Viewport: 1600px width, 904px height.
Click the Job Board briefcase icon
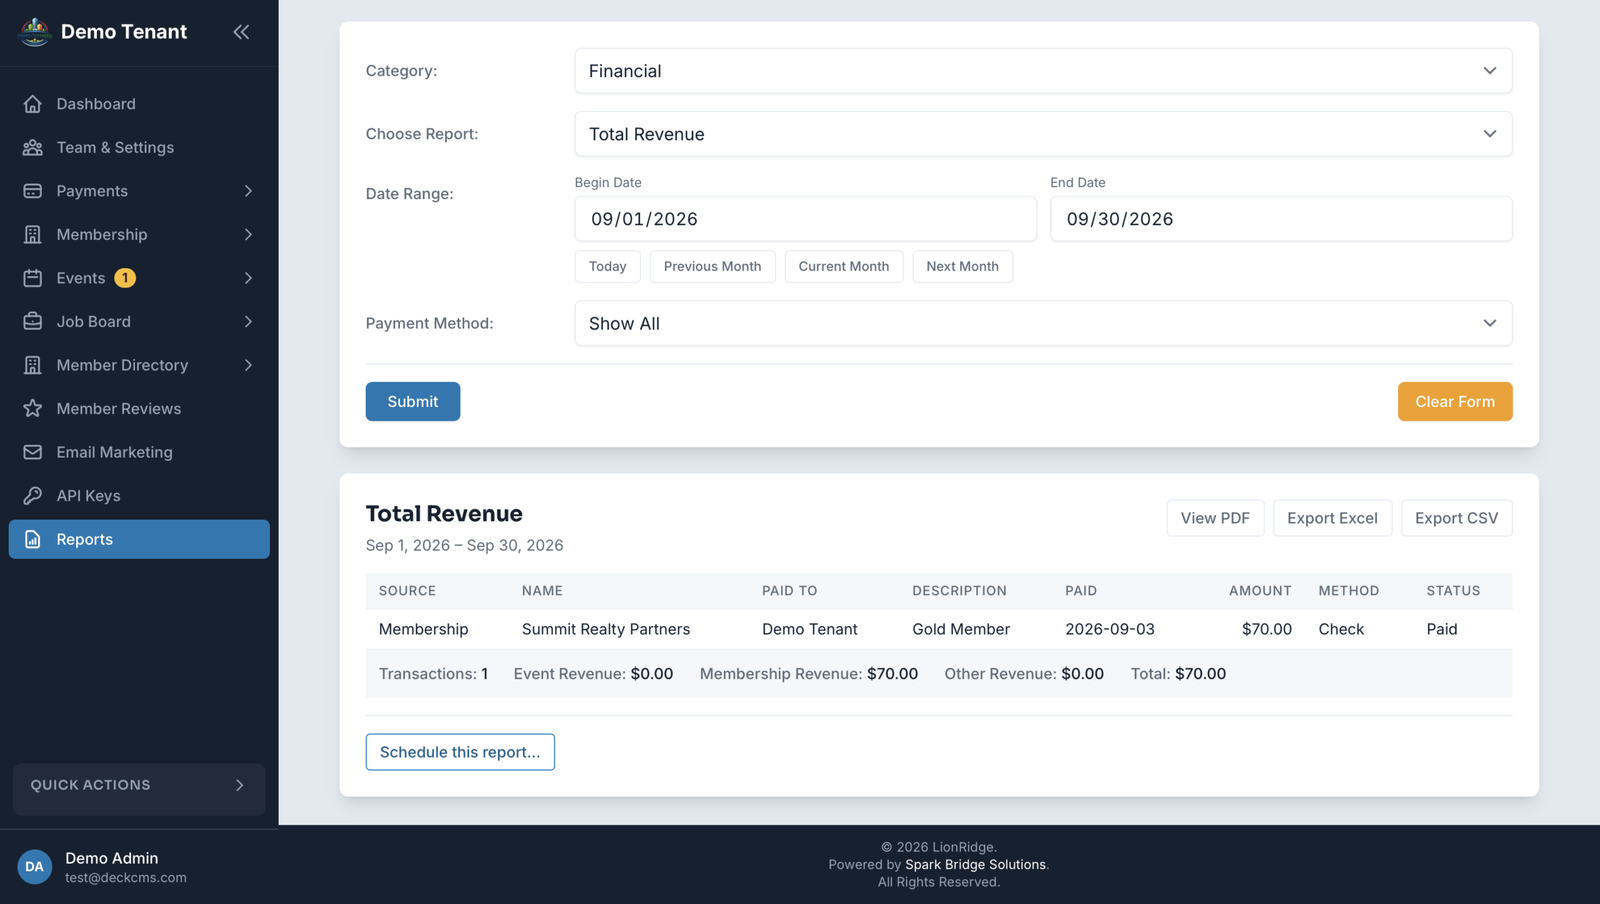point(33,321)
